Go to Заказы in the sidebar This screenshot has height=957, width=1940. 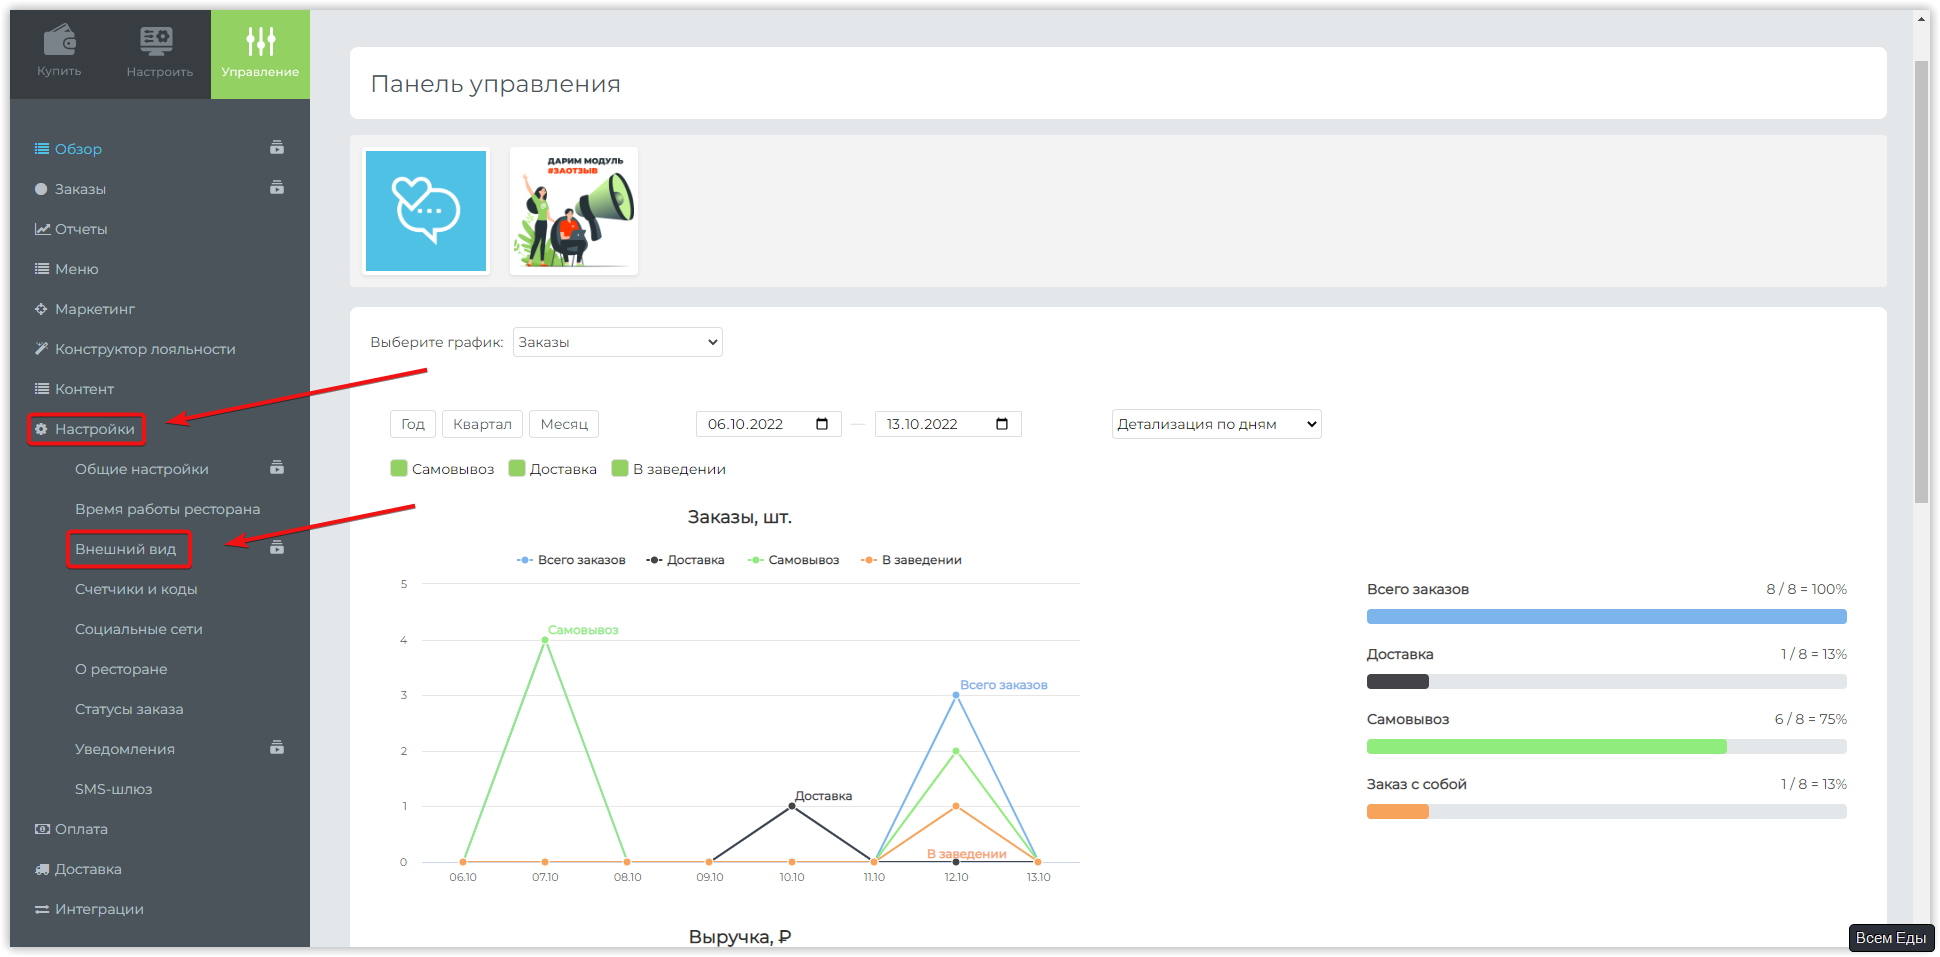80,189
